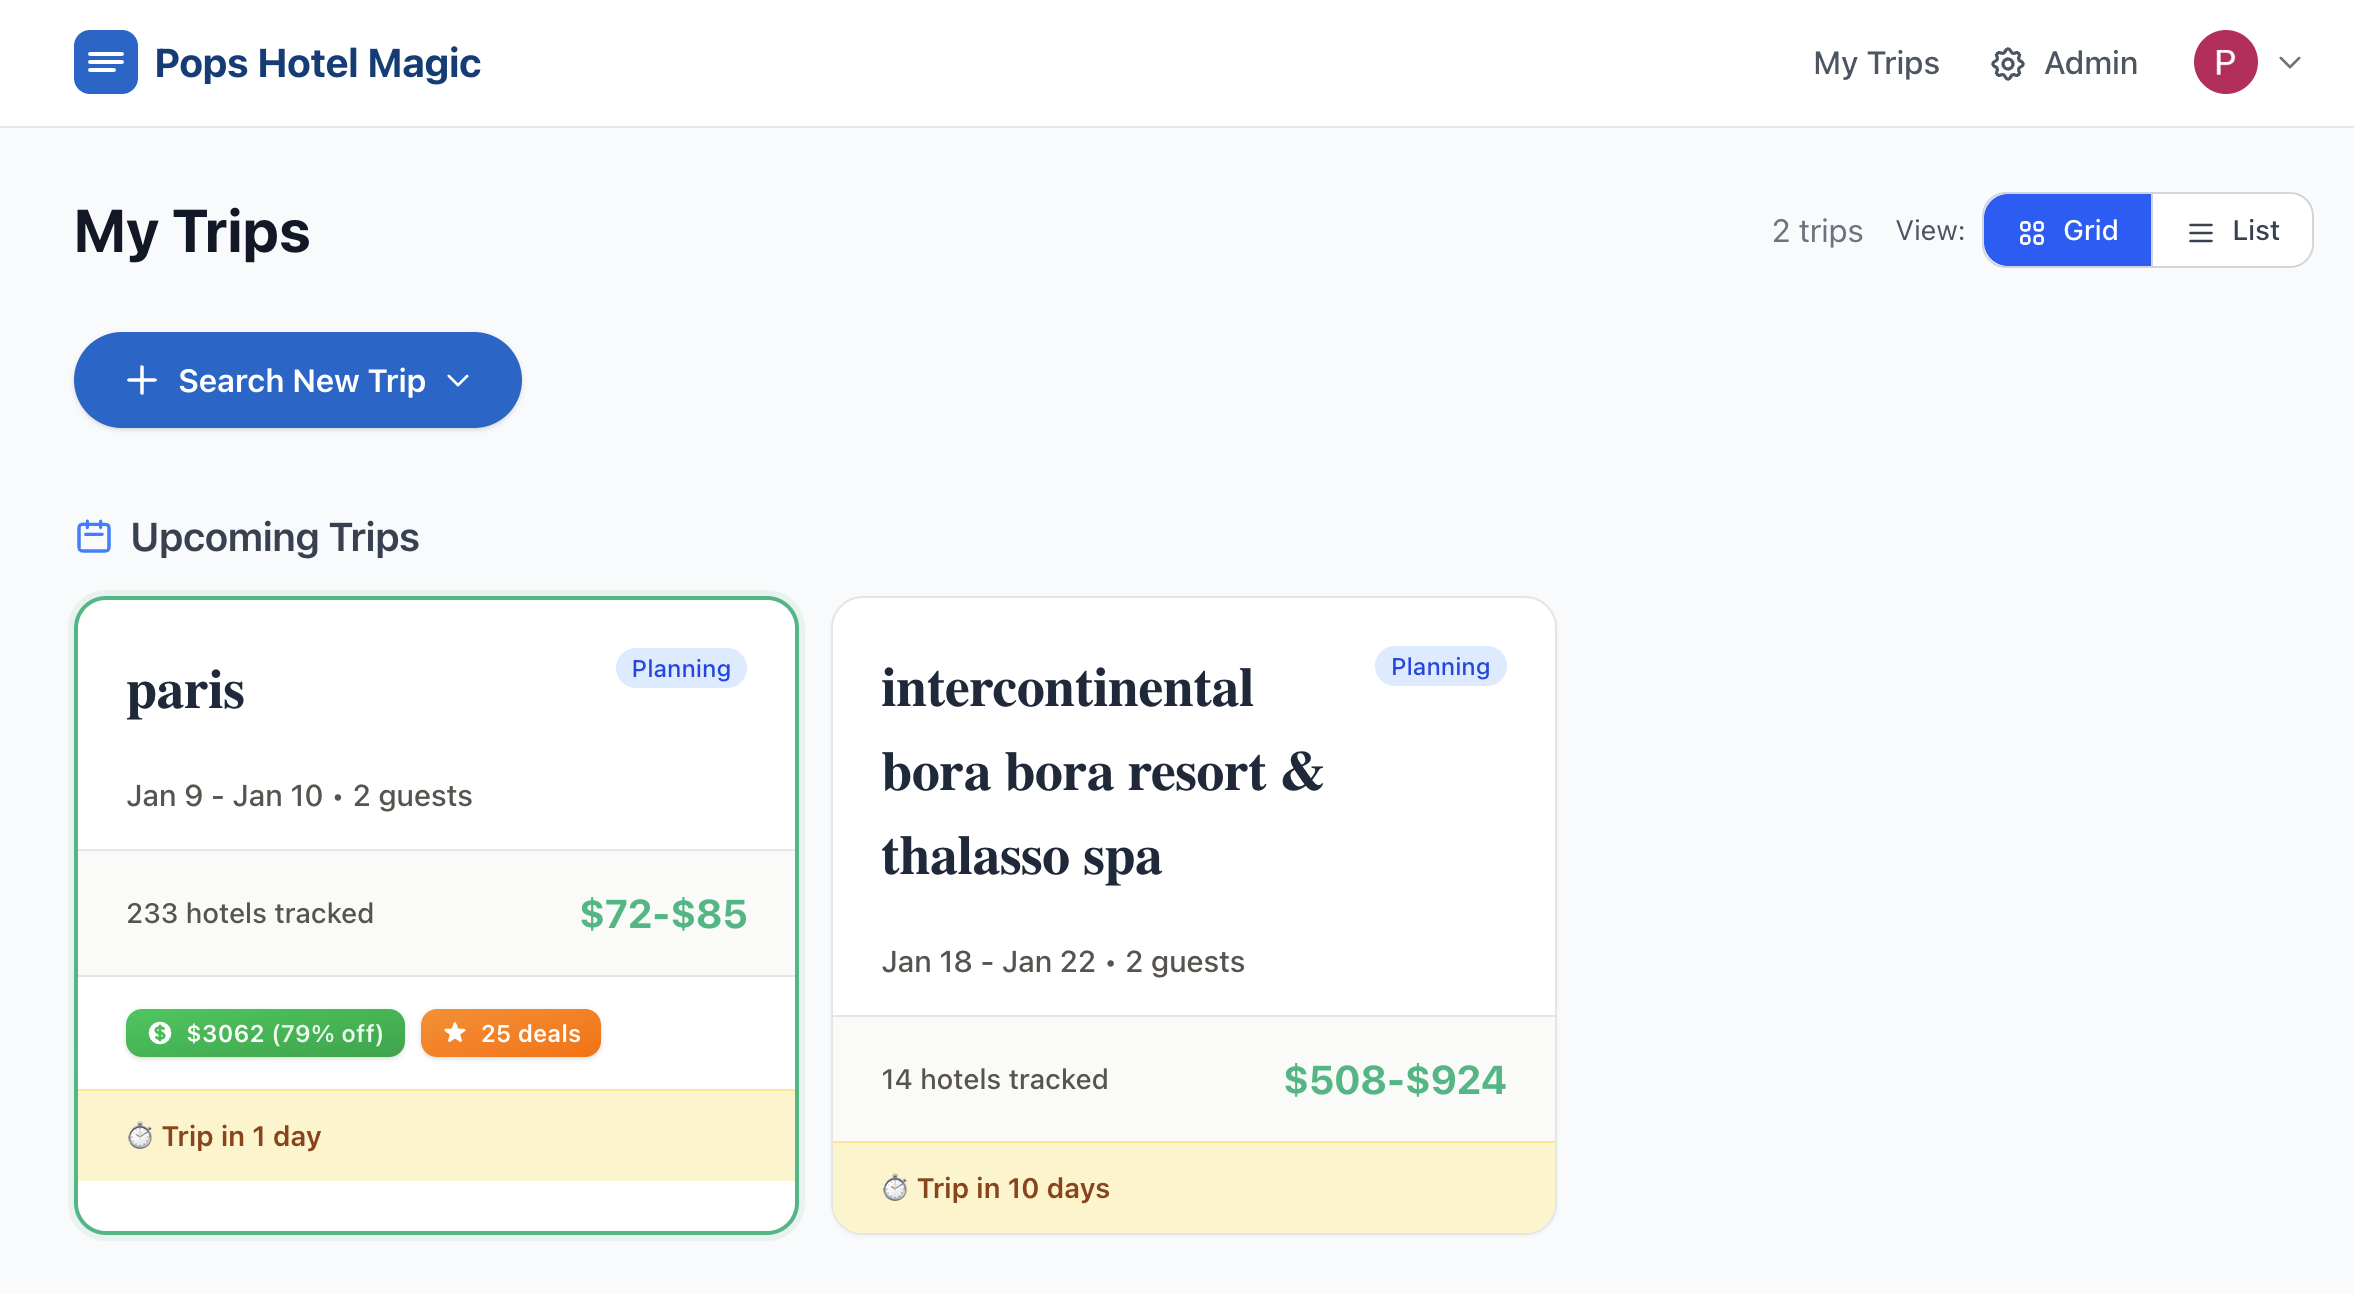
Task: Open the profile avatar dropdown
Action: 2226,62
